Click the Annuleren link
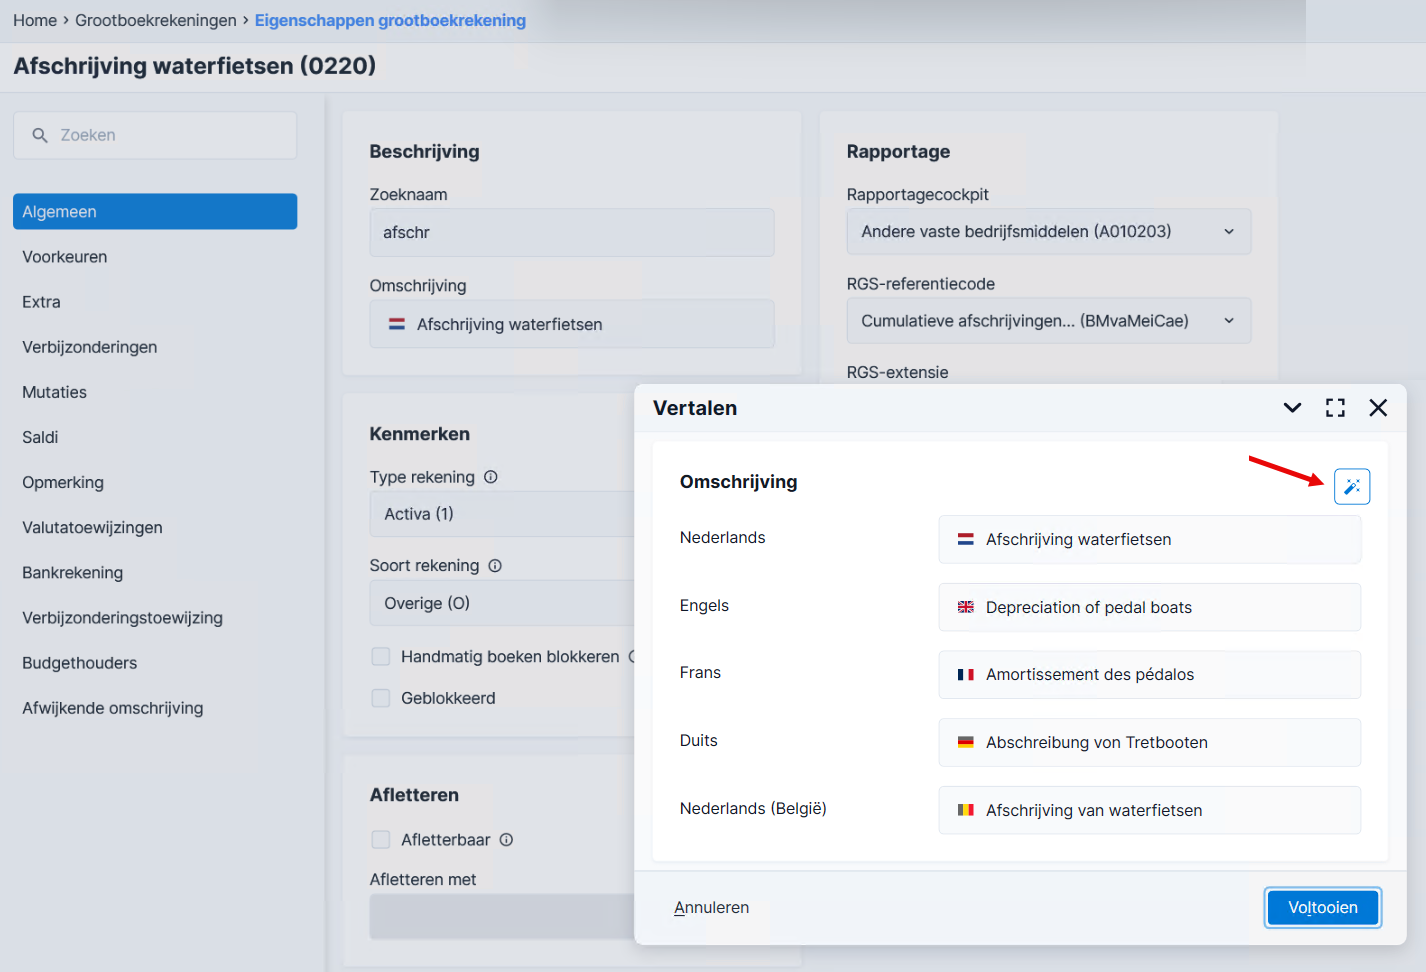Image resolution: width=1426 pixels, height=972 pixels. coord(711,908)
